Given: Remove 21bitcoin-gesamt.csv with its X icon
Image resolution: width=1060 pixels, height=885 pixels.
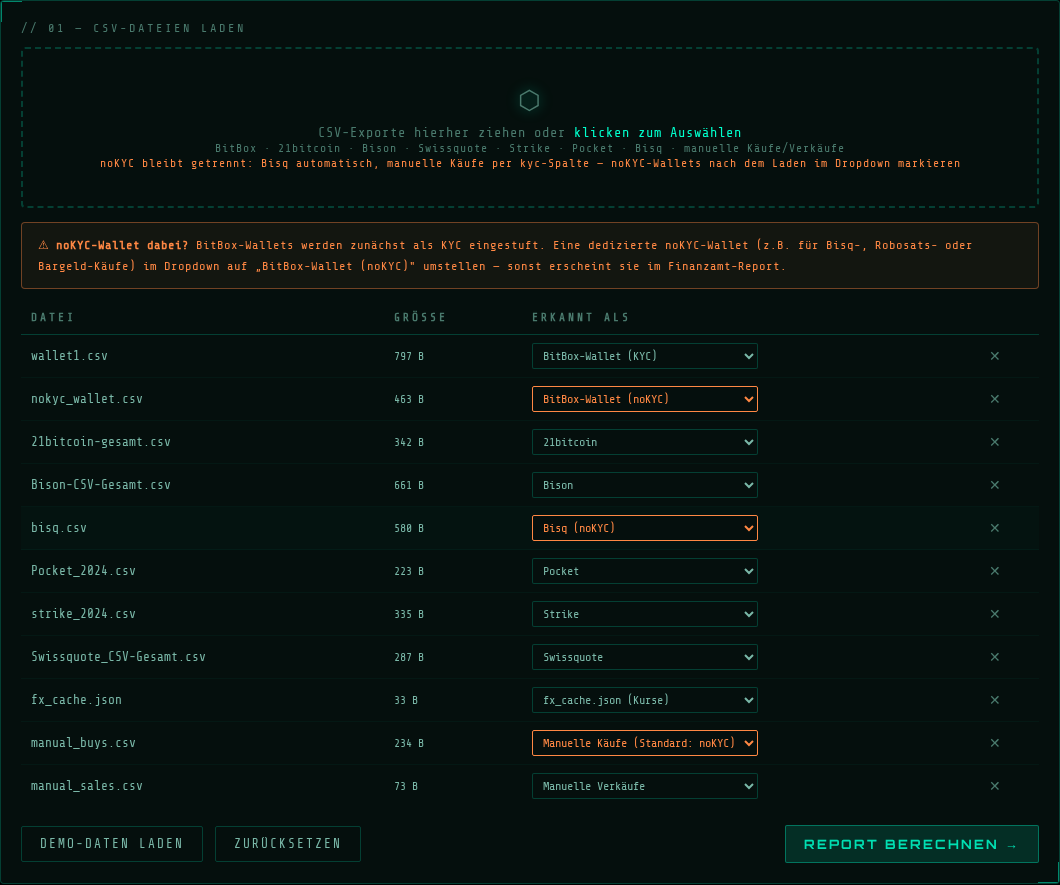Looking at the screenshot, I should coord(994,441).
